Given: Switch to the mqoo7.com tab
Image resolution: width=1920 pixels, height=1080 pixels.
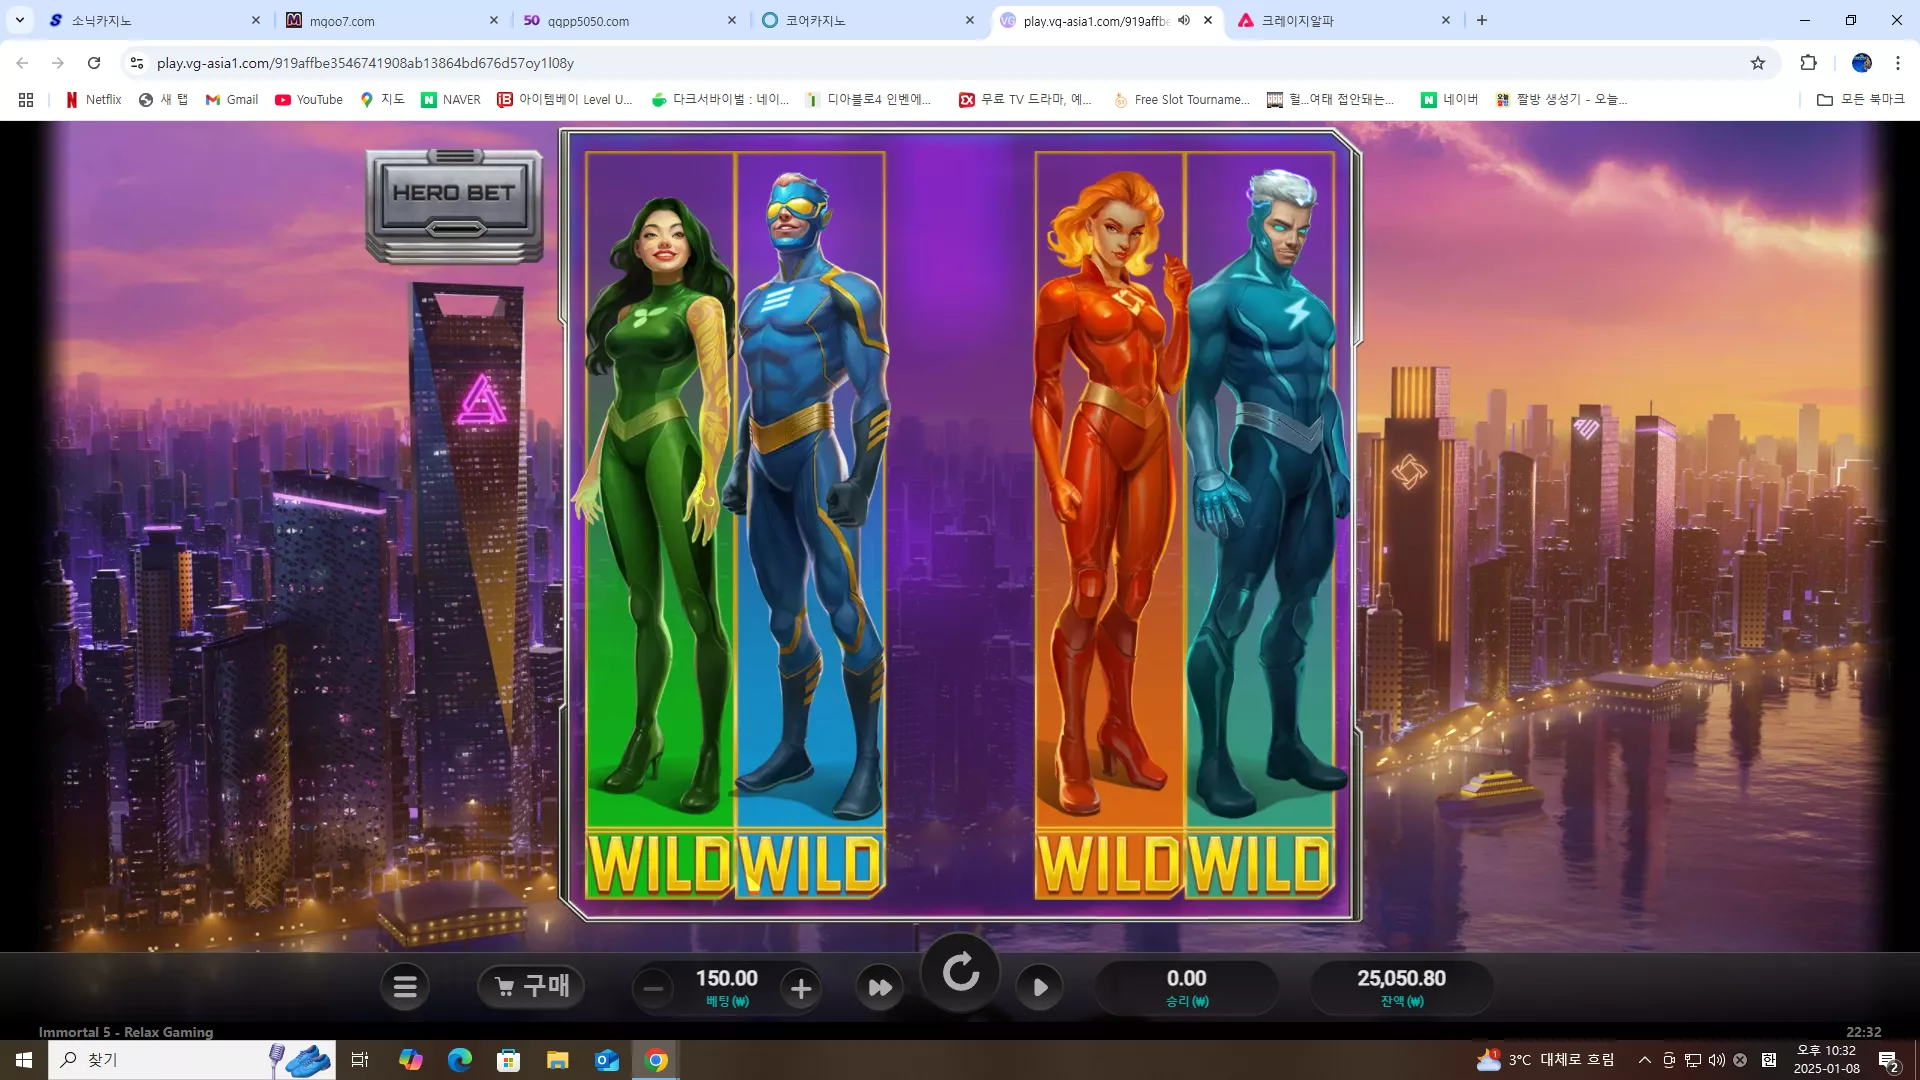Looking at the screenshot, I should [x=392, y=20].
